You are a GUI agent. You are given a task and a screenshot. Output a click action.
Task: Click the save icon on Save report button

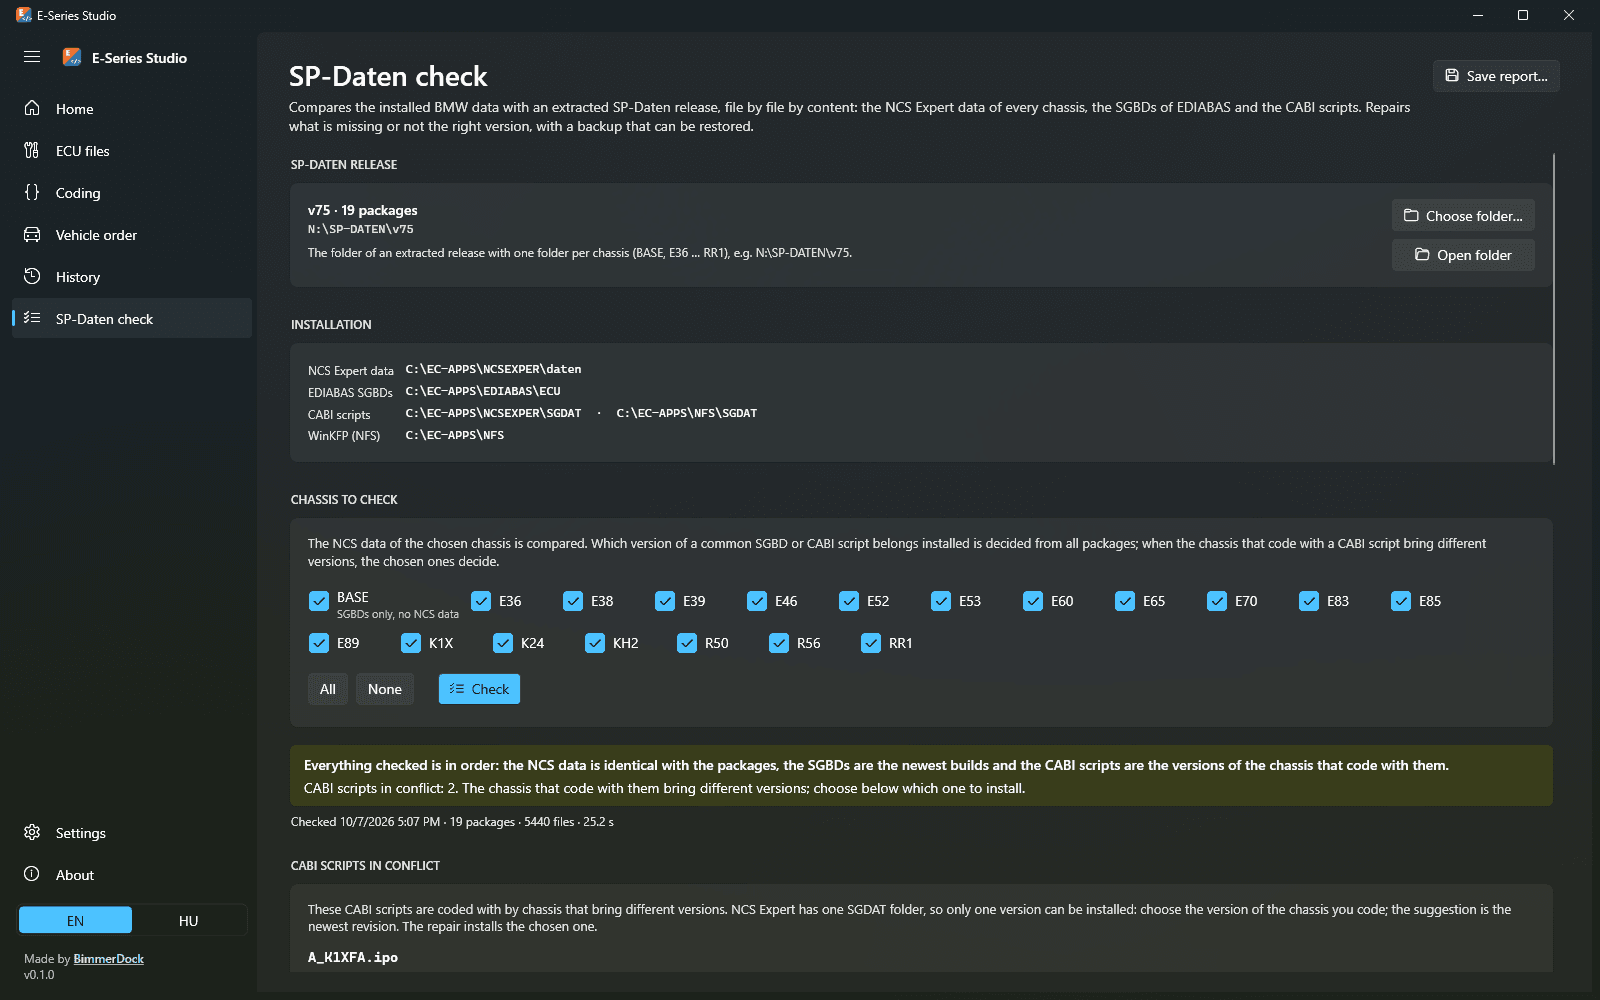click(x=1452, y=76)
